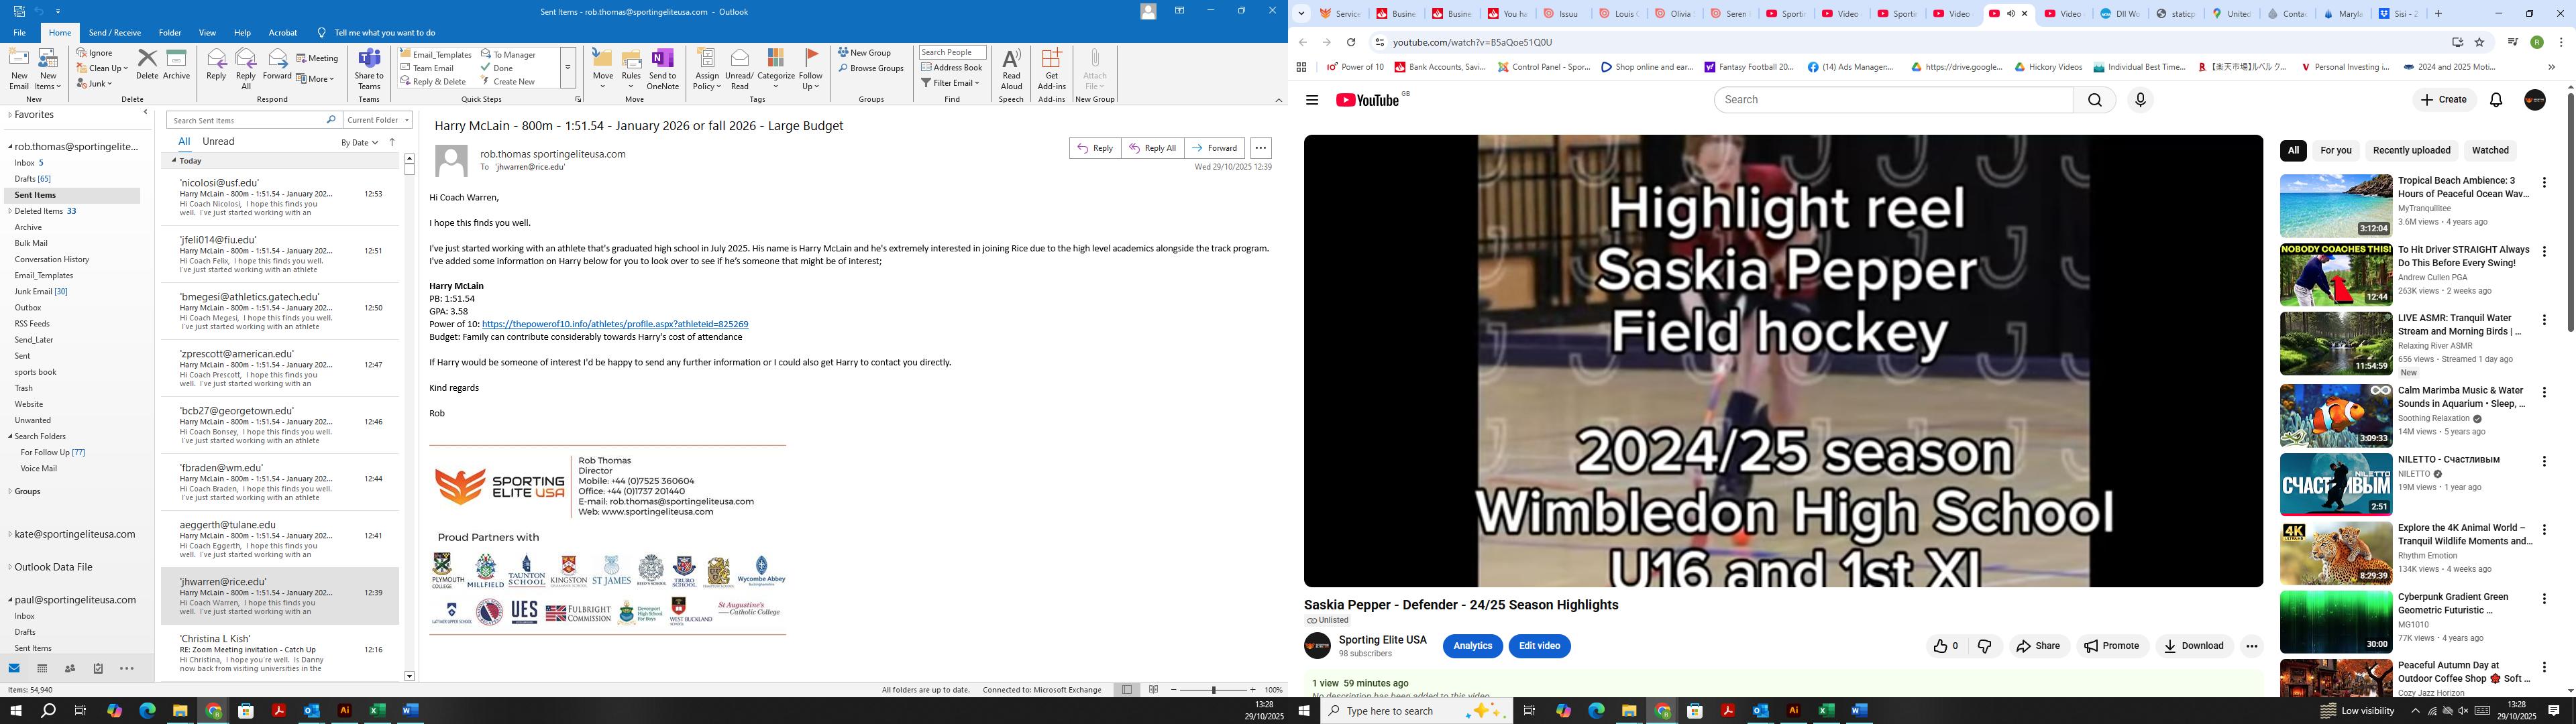Open YouTube notifications bell
This screenshot has width=2576, height=724.
pyautogui.click(x=2496, y=100)
